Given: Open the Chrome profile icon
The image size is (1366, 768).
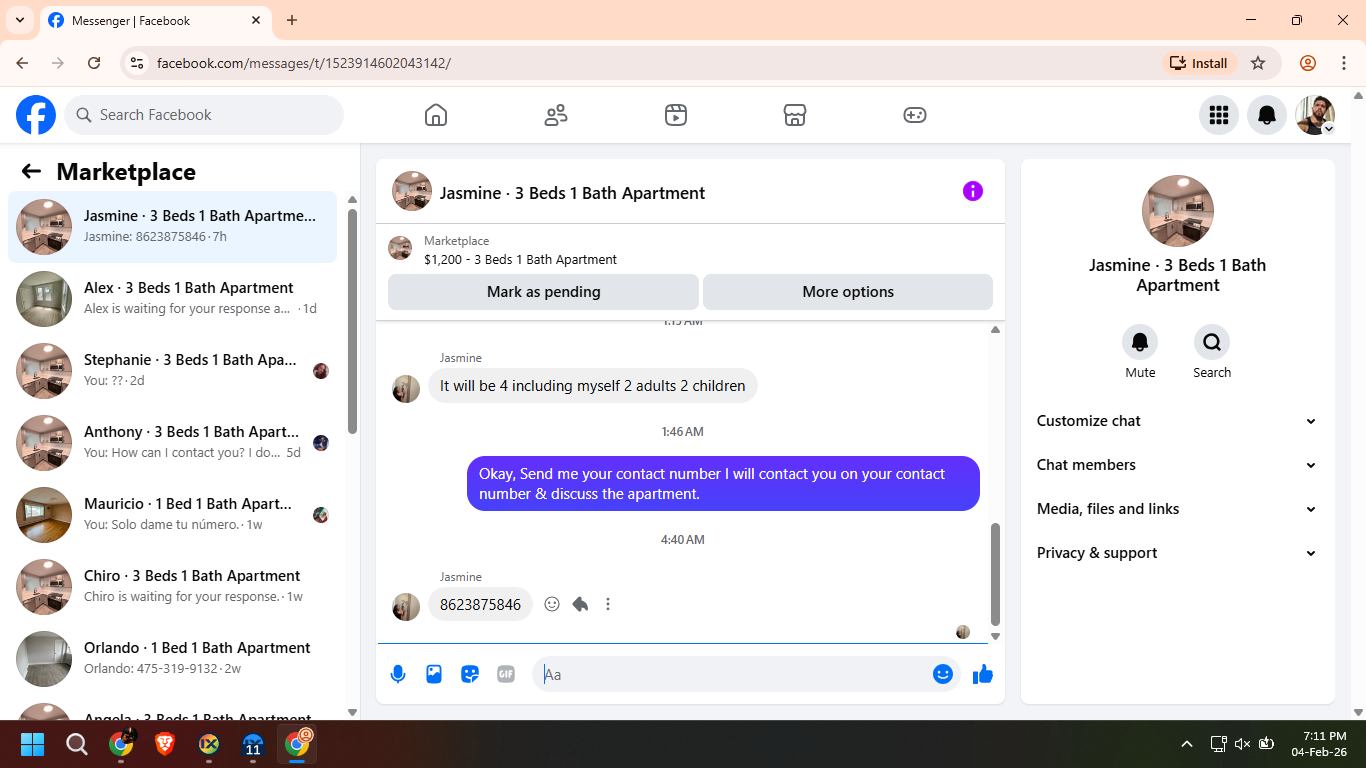Looking at the screenshot, I should pyautogui.click(x=1308, y=63).
